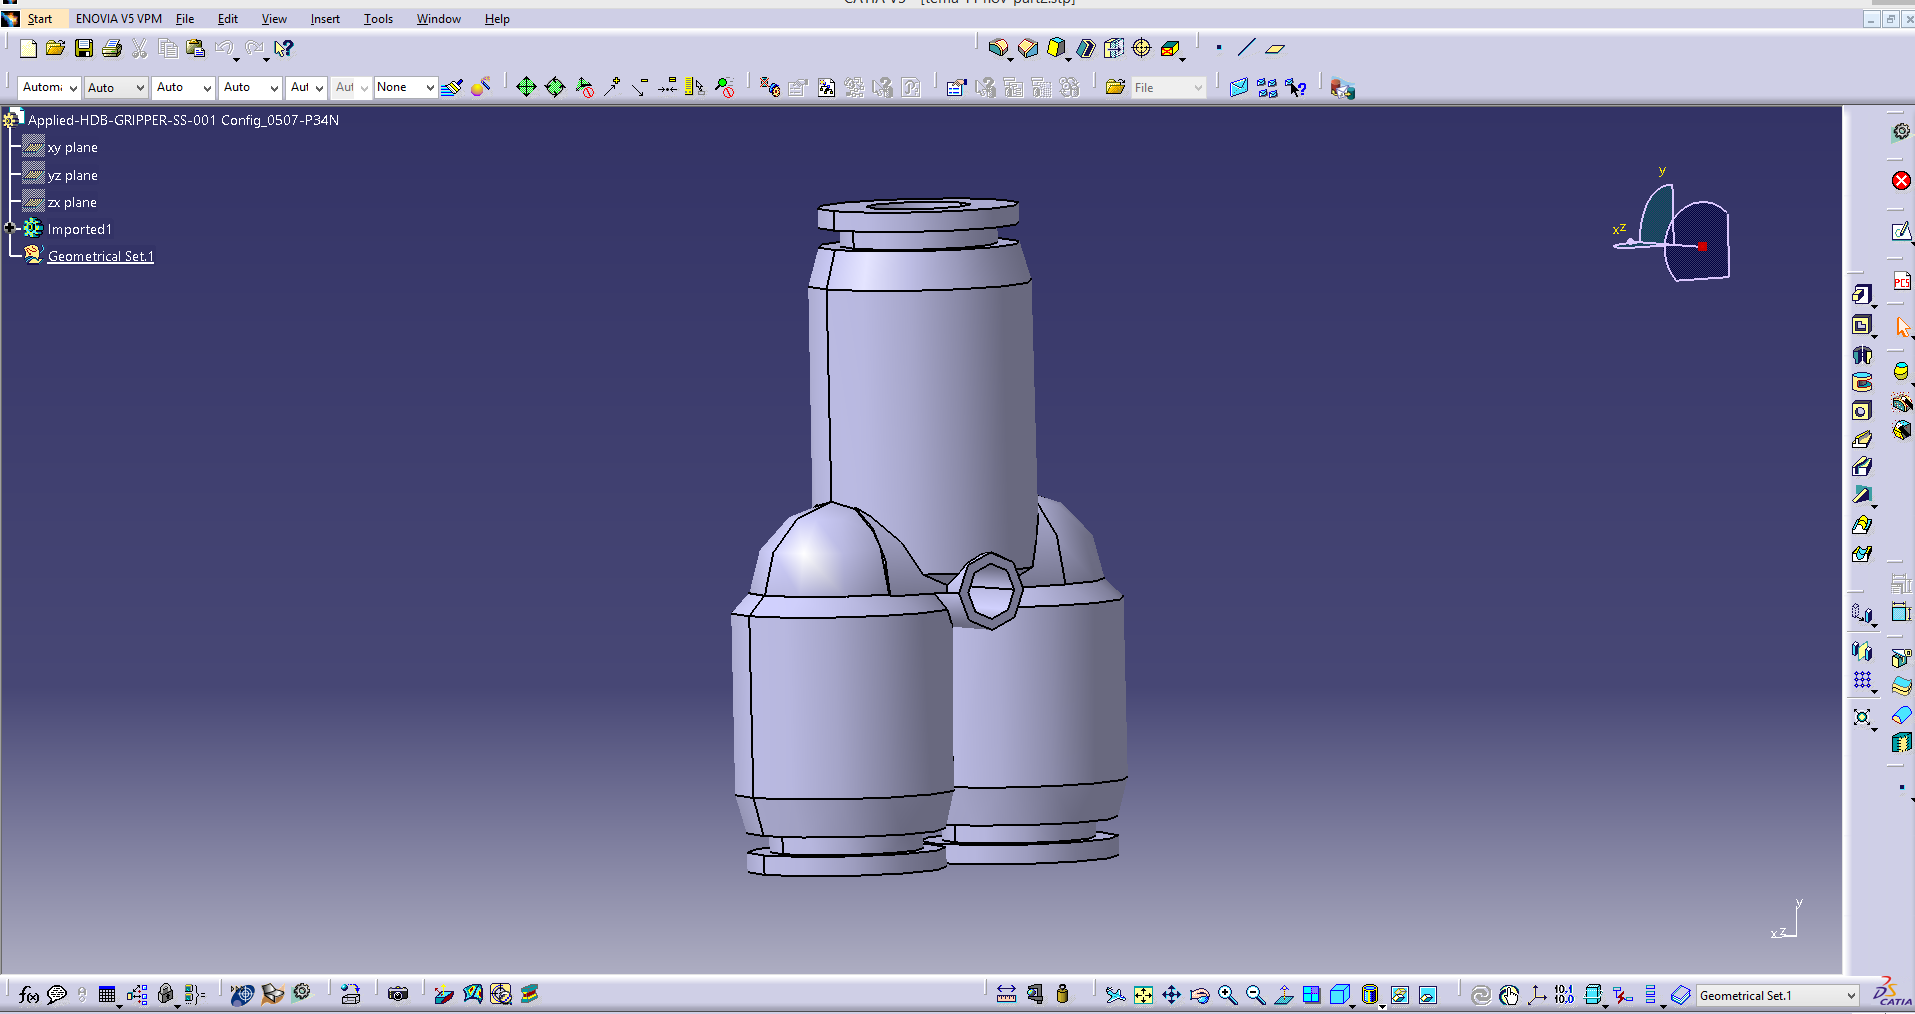The height and width of the screenshot is (1014, 1915).
Task: Select the Rotate view icon
Action: coord(1199,995)
